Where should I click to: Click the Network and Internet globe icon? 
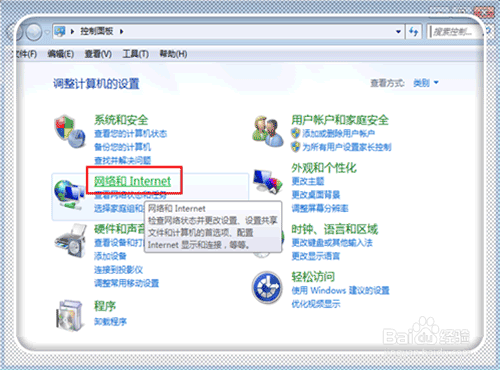tap(69, 194)
